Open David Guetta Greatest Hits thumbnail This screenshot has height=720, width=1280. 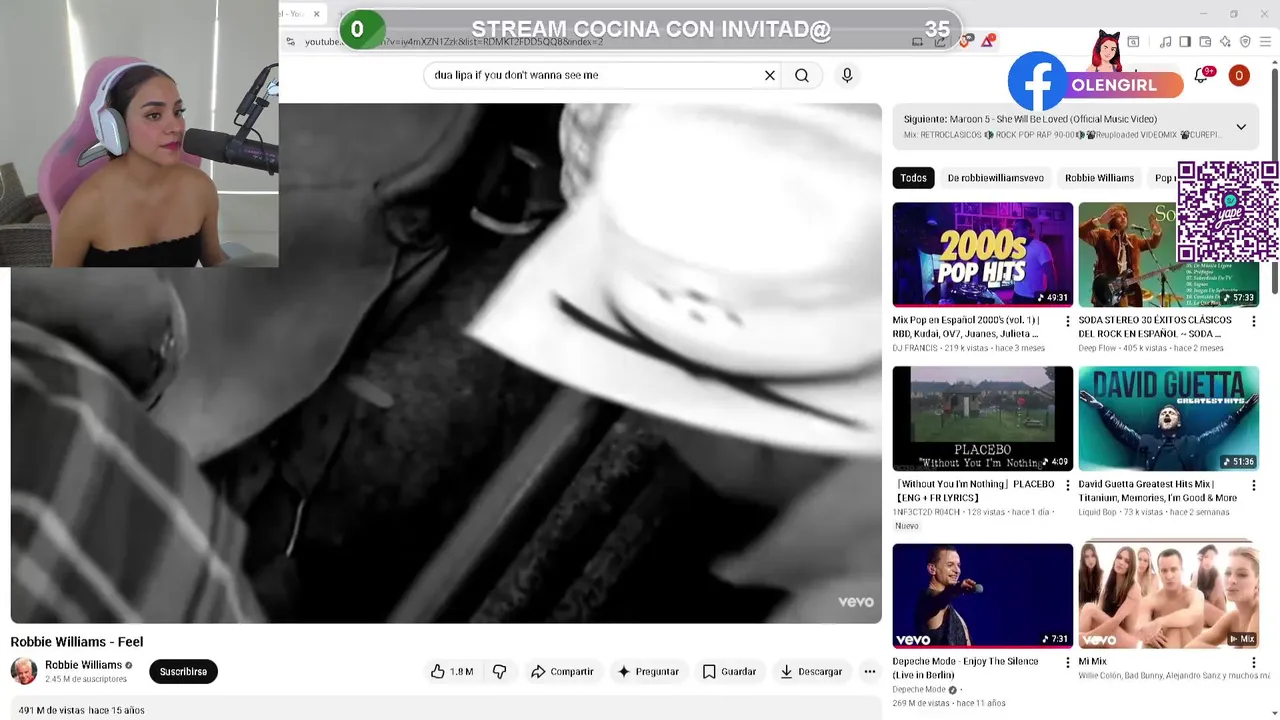point(1169,418)
